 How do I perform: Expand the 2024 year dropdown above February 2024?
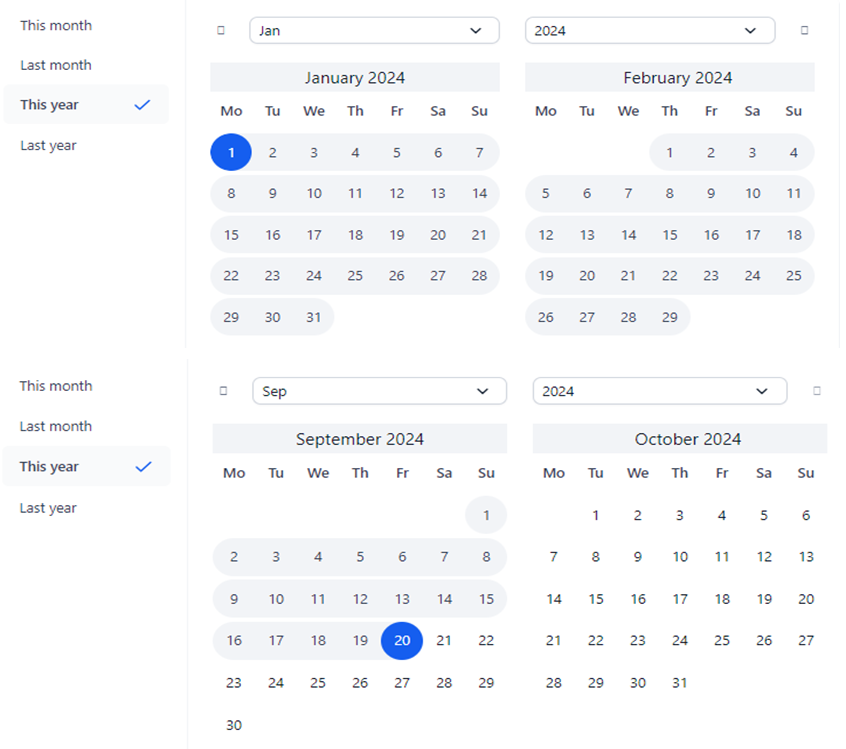point(649,30)
